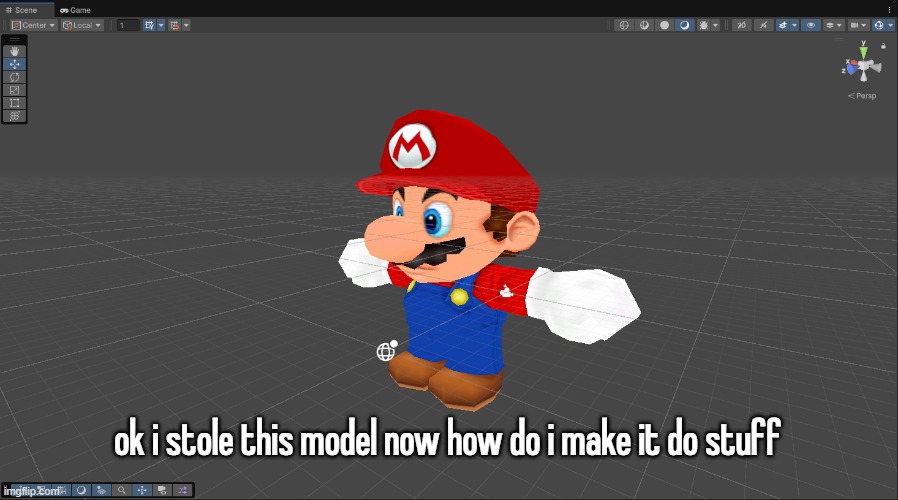Select the Move tool
This screenshot has height=500, width=898.
[x=14, y=64]
